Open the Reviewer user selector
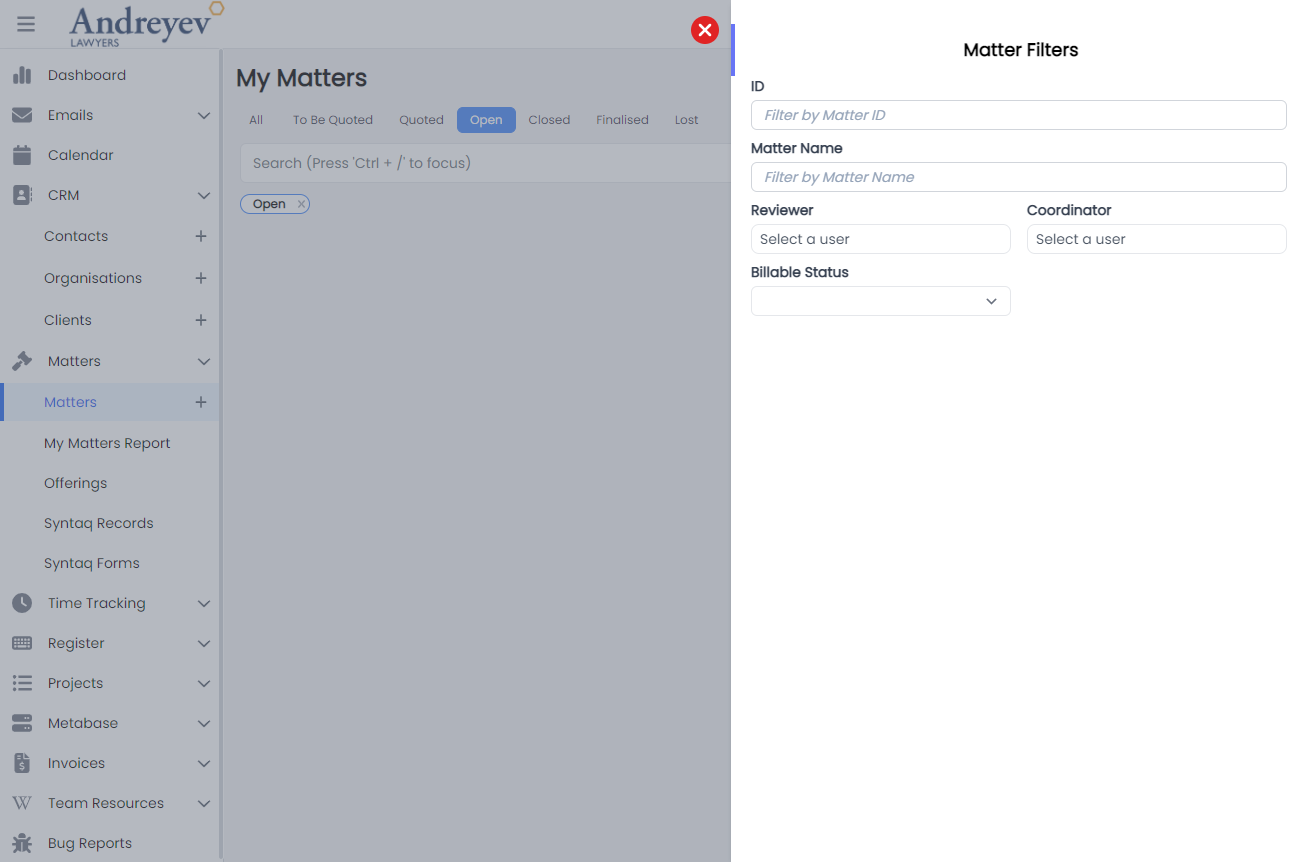This screenshot has width=1307, height=862. click(x=880, y=239)
